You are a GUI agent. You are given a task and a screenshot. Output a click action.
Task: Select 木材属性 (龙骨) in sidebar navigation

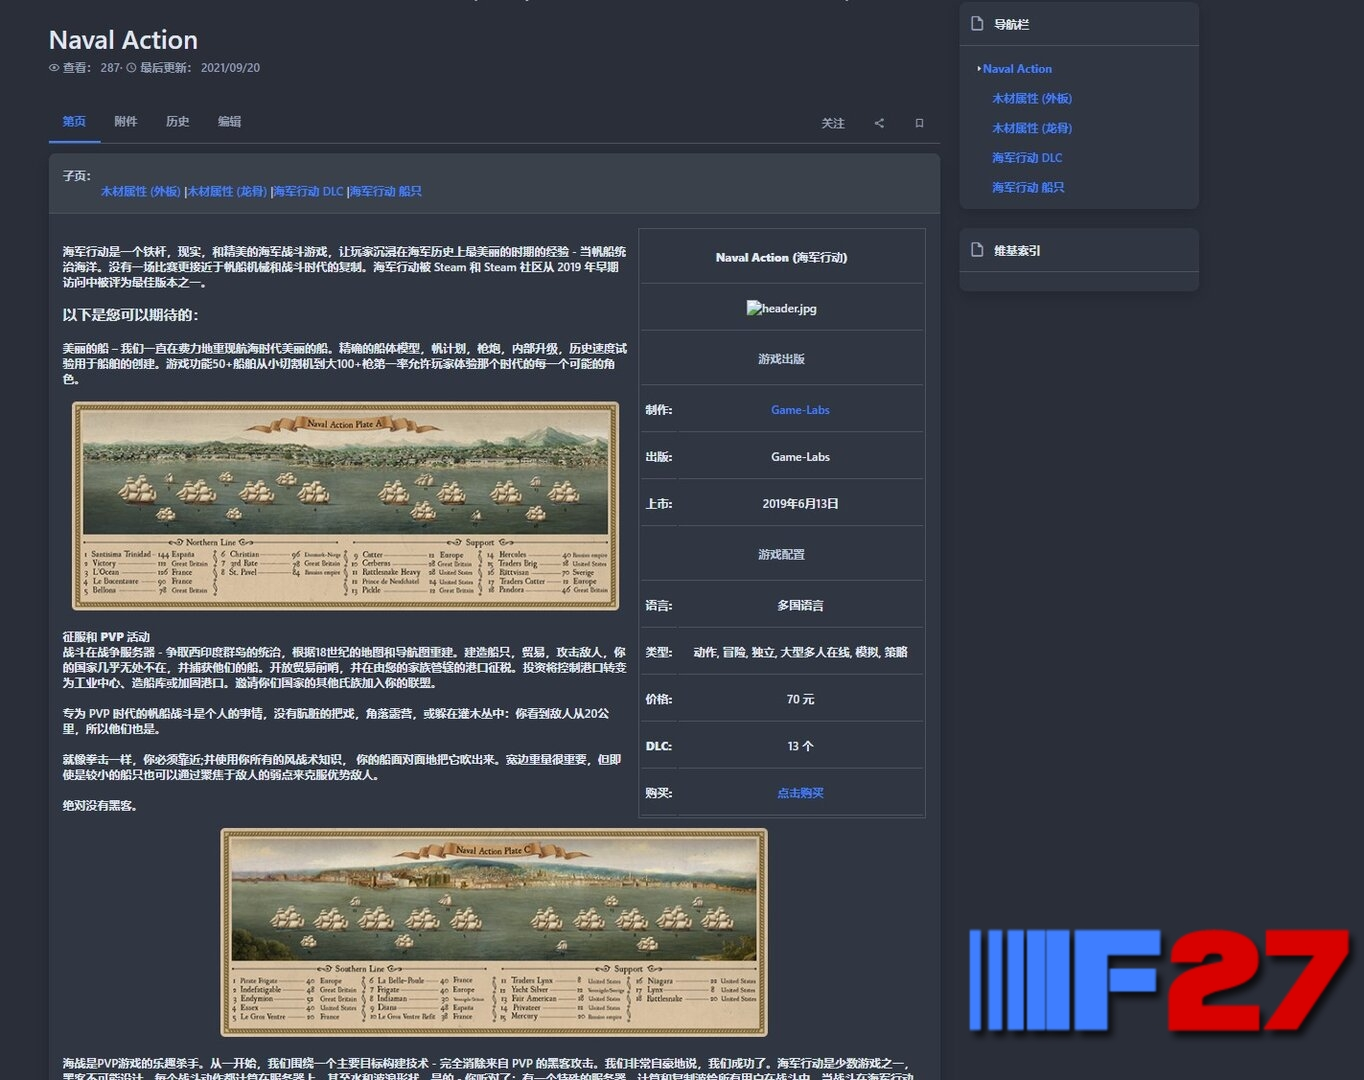[x=1032, y=128]
